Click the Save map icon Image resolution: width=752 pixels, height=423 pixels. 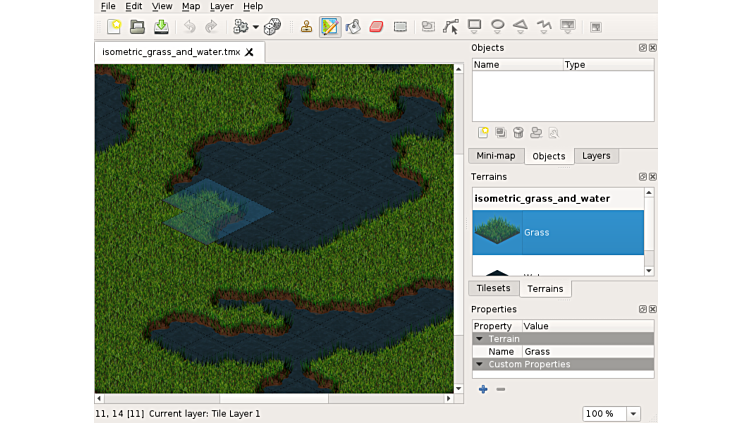coord(161,27)
